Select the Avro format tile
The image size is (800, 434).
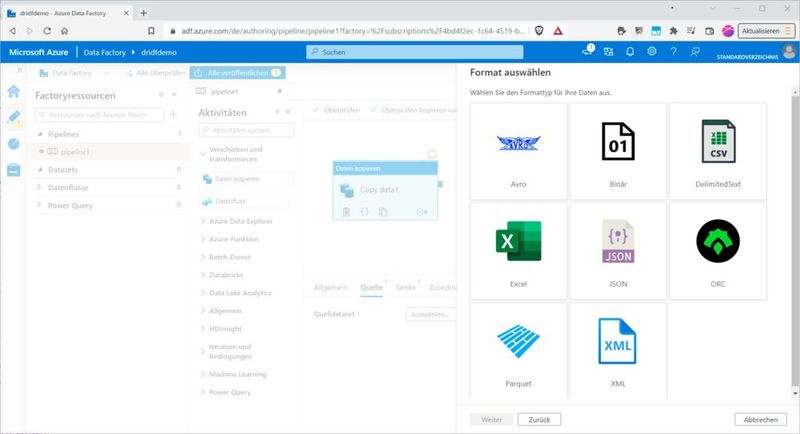[518, 151]
